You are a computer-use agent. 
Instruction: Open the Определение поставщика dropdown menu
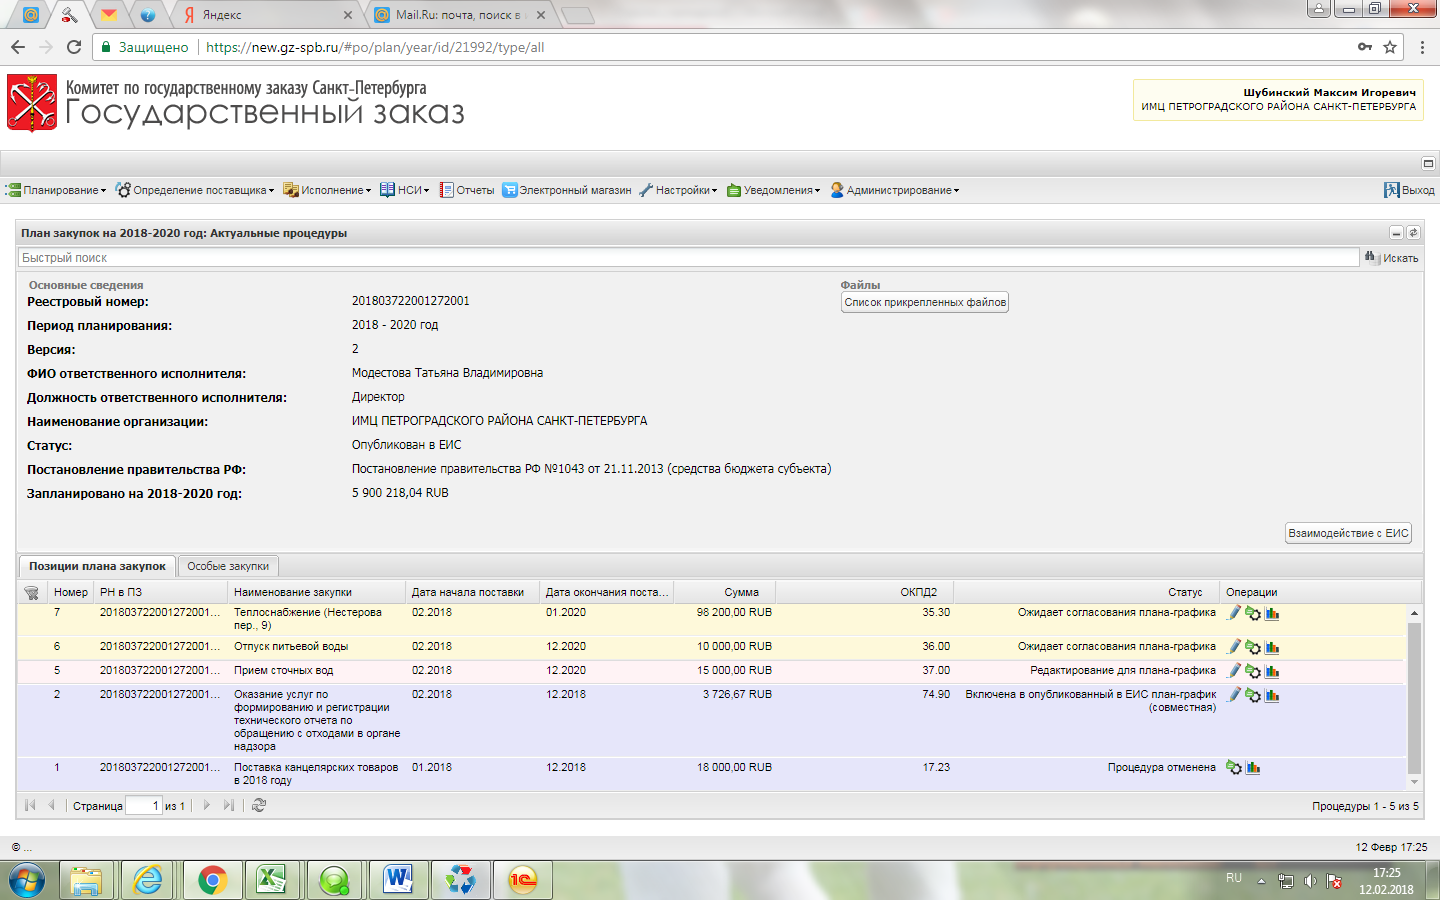pyautogui.click(x=195, y=190)
